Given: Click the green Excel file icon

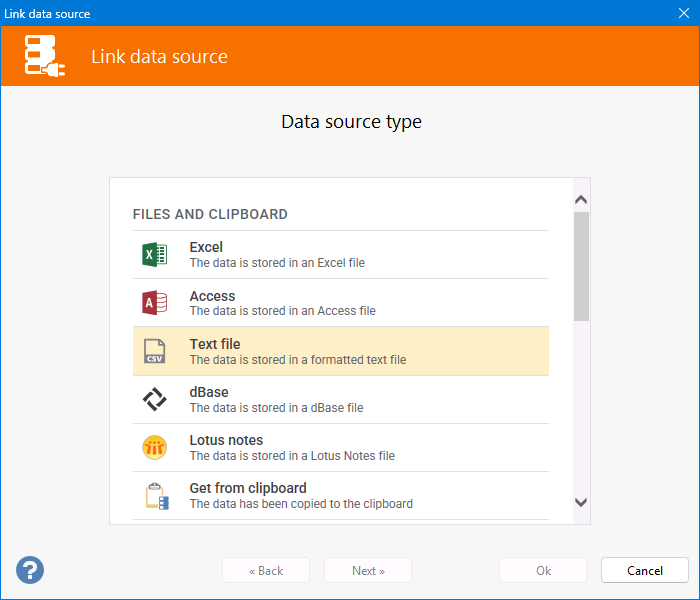Looking at the screenshot, I should pyautogui.click(x=154, y=255).
